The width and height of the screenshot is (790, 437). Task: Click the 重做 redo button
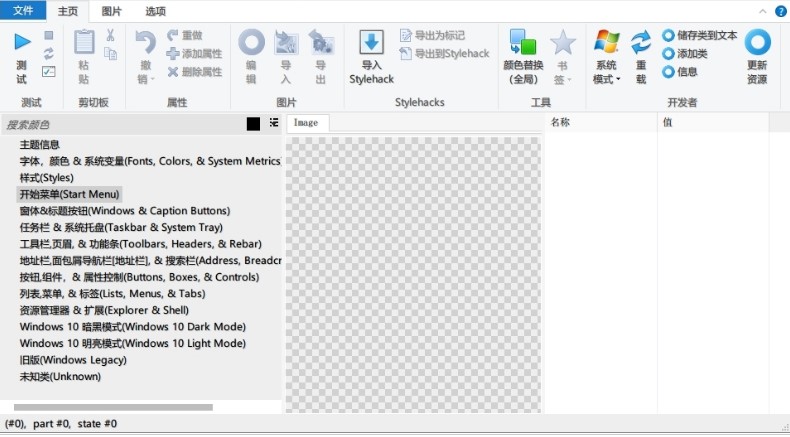pyautogui.click(x=185, y=35)
